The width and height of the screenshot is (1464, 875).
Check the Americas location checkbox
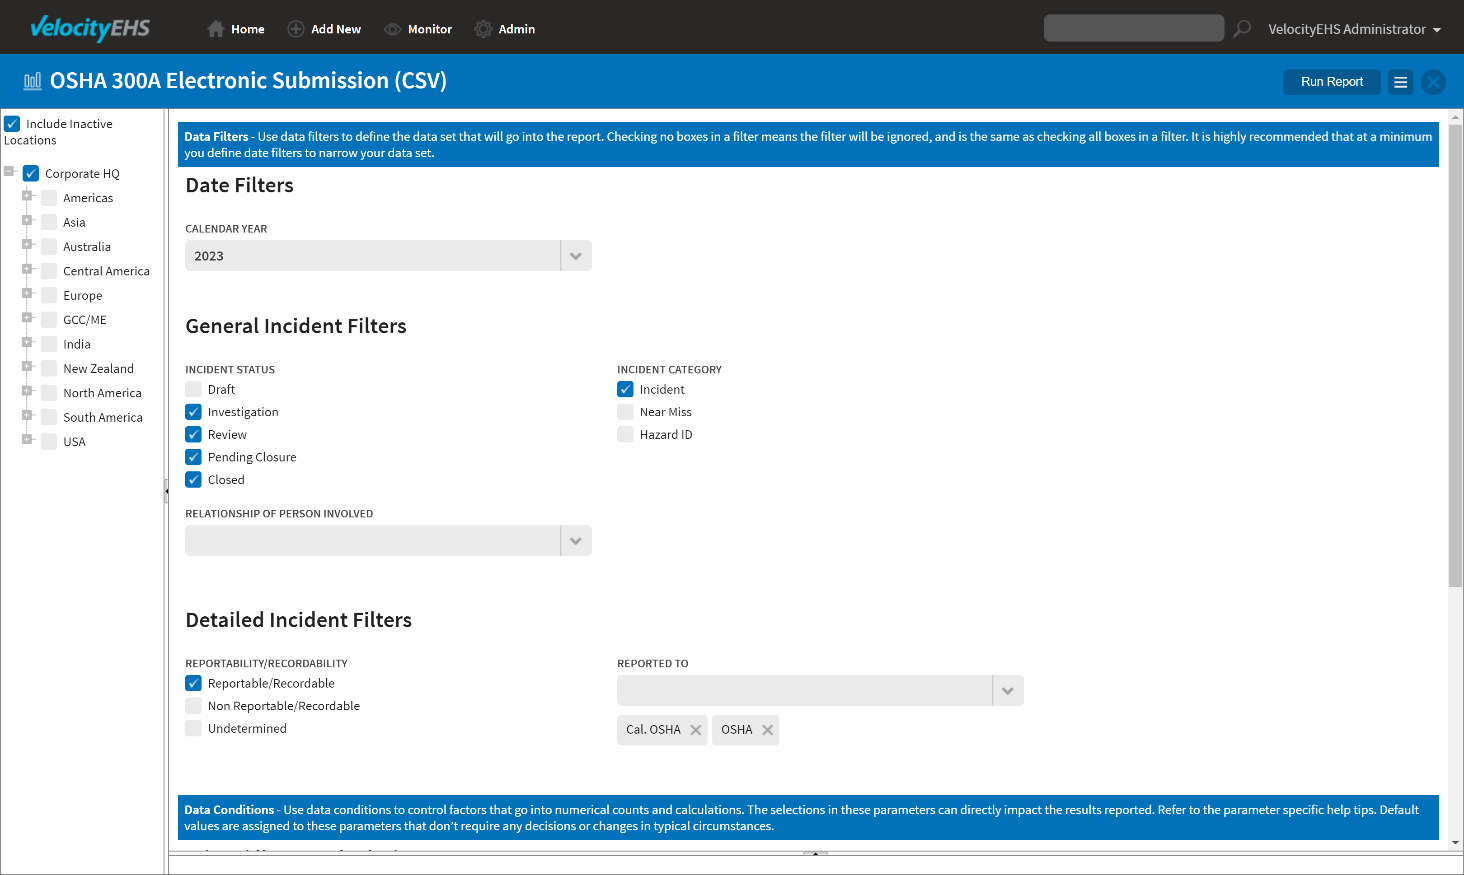tap(49, 198)
